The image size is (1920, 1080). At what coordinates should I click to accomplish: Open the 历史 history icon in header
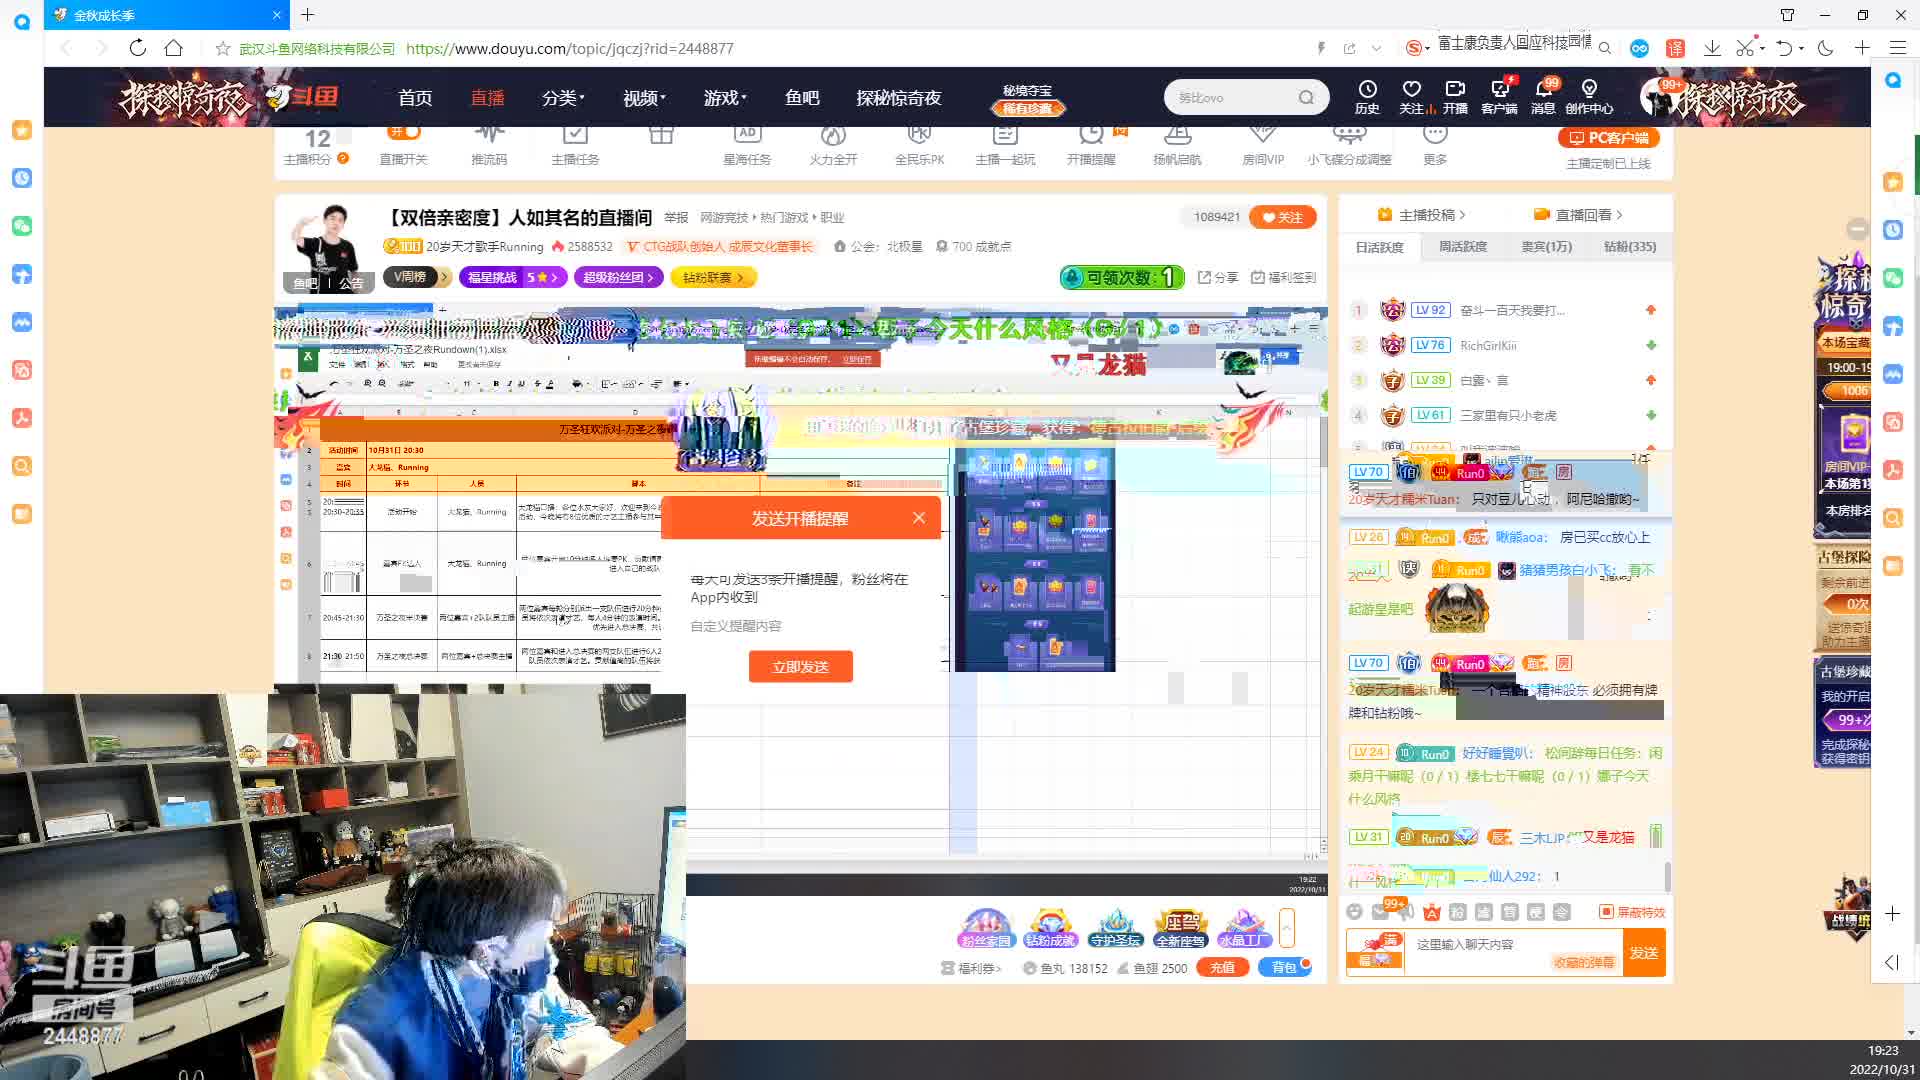coord(1367,97)
